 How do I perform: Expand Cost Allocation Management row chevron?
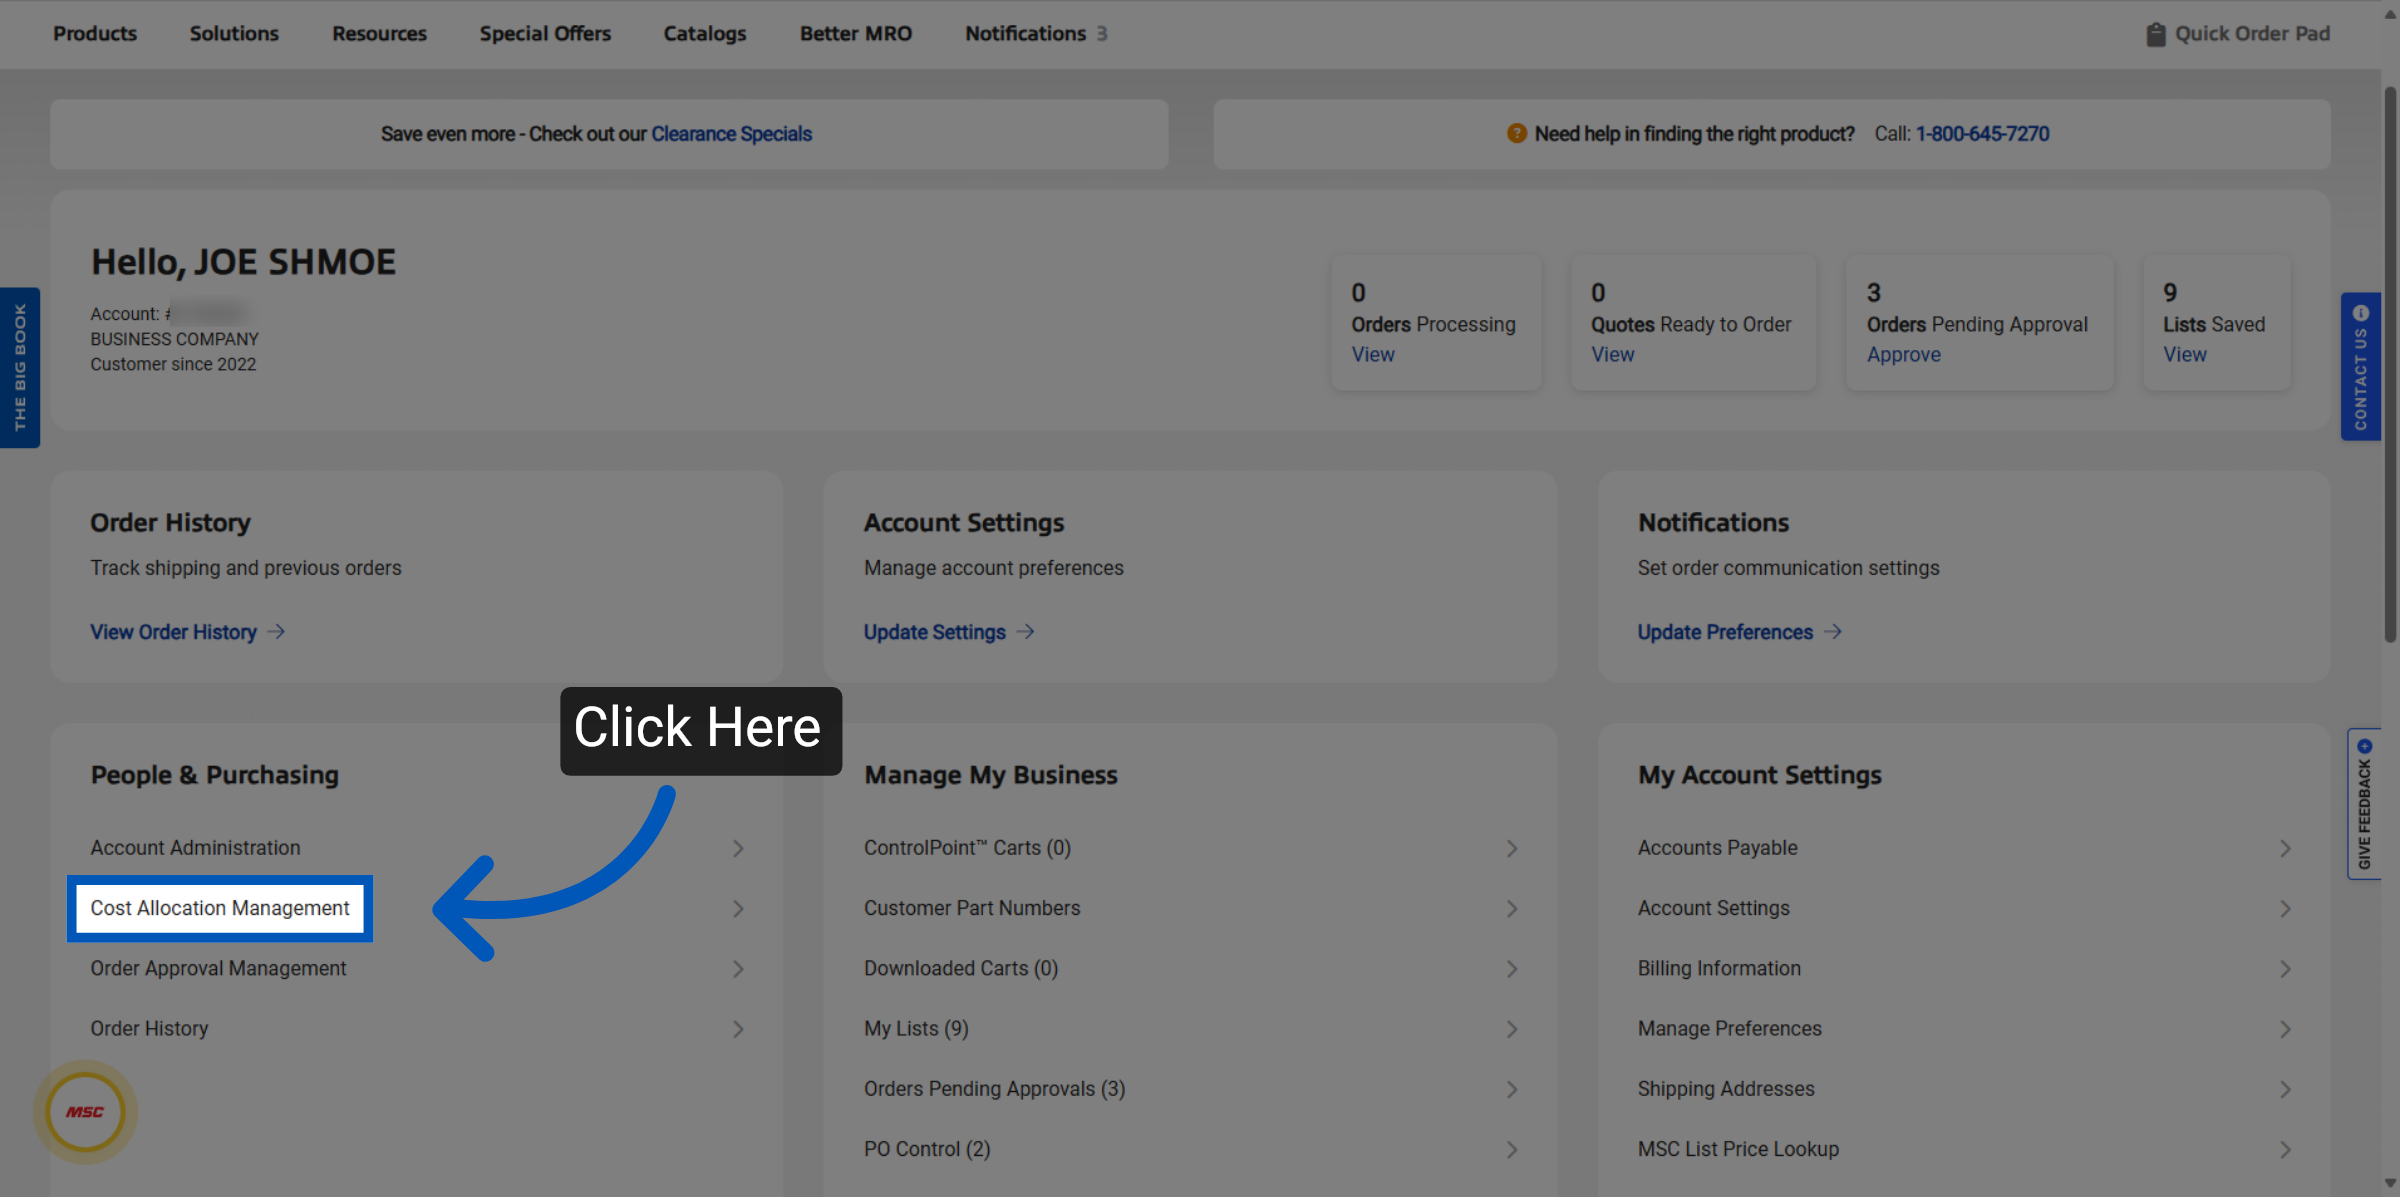coord(738,909)
